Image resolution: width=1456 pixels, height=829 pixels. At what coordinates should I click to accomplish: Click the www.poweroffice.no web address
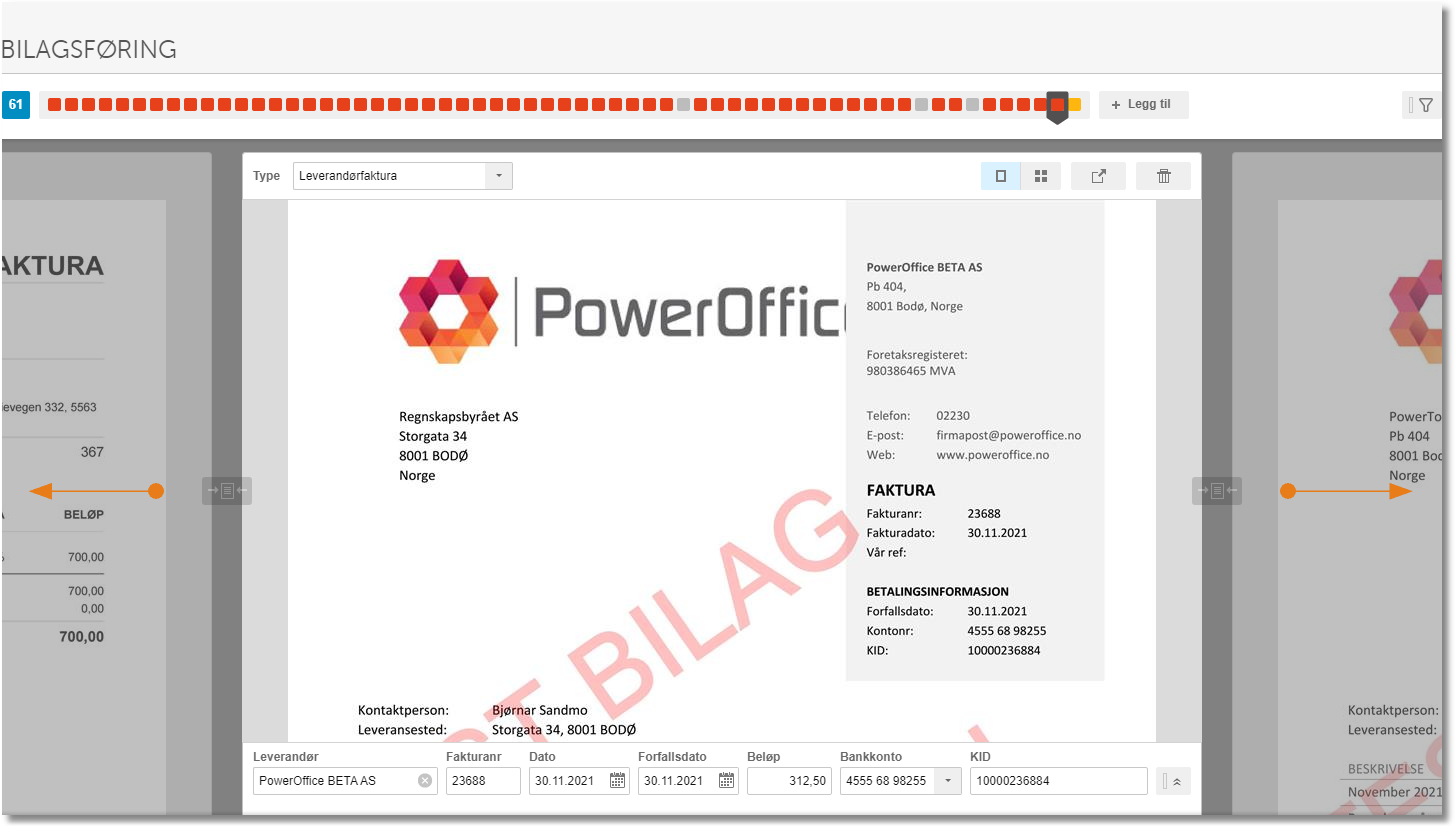pos(992,455)
